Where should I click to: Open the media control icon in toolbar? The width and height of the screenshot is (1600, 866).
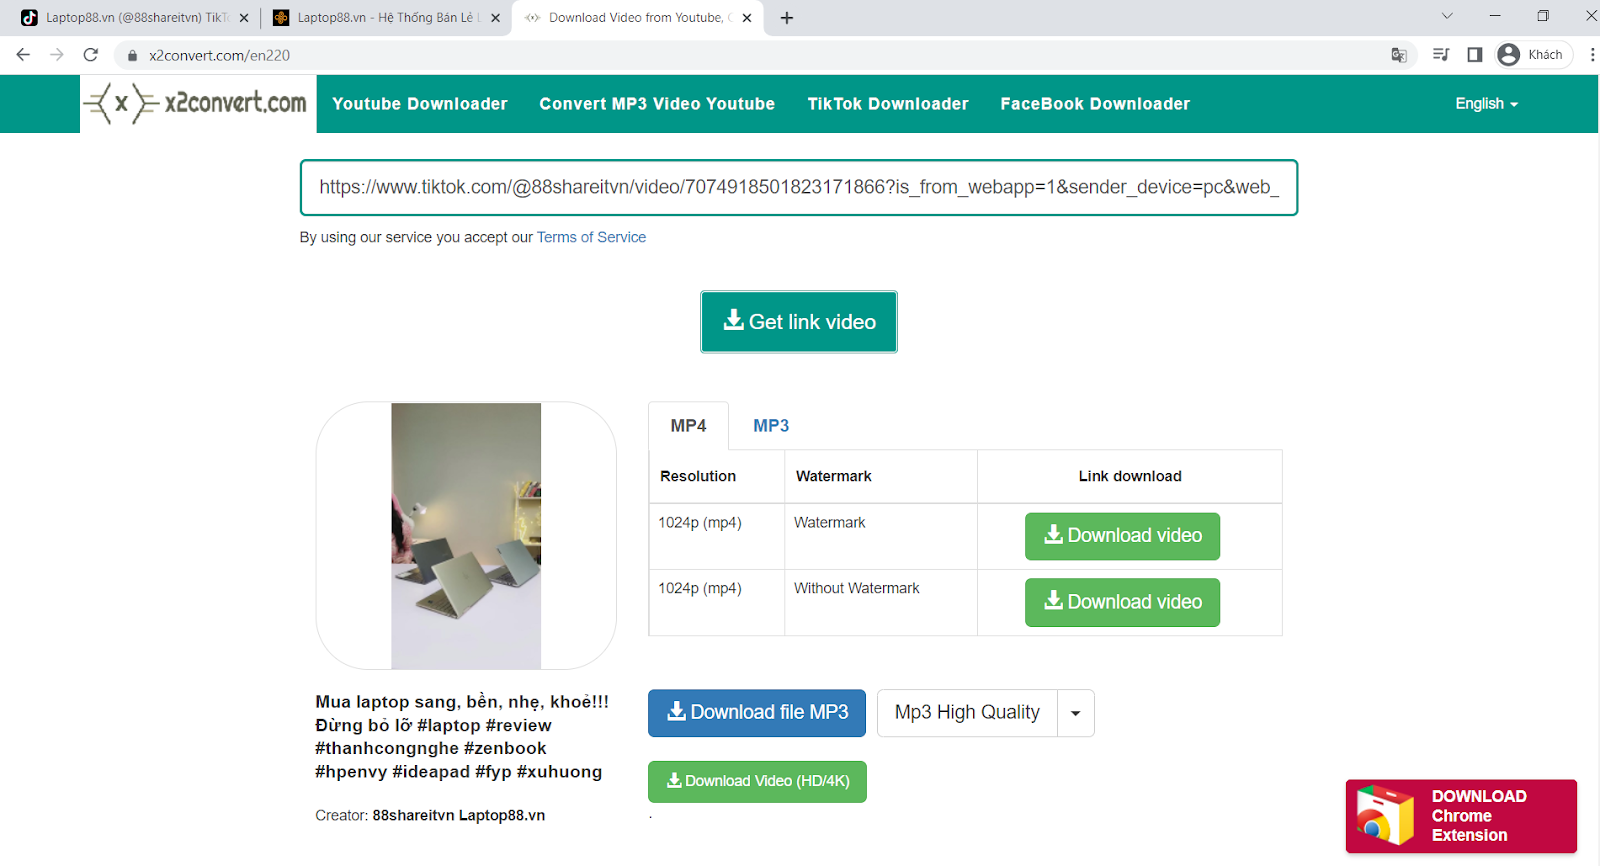tap(1441, 55)
